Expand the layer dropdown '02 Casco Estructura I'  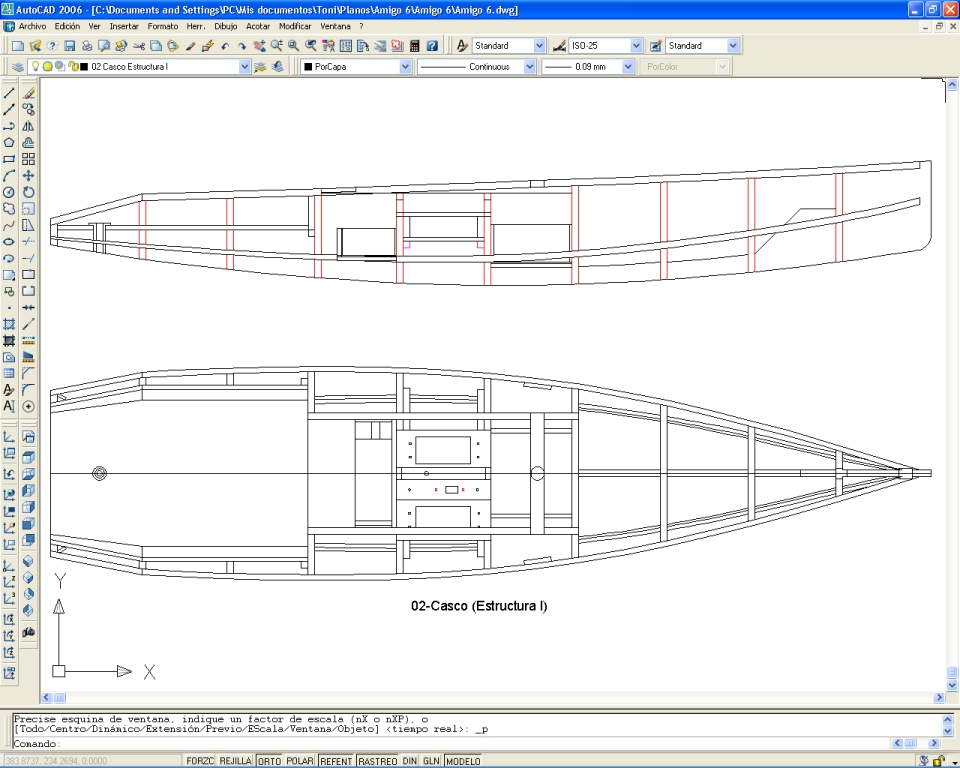245,67
